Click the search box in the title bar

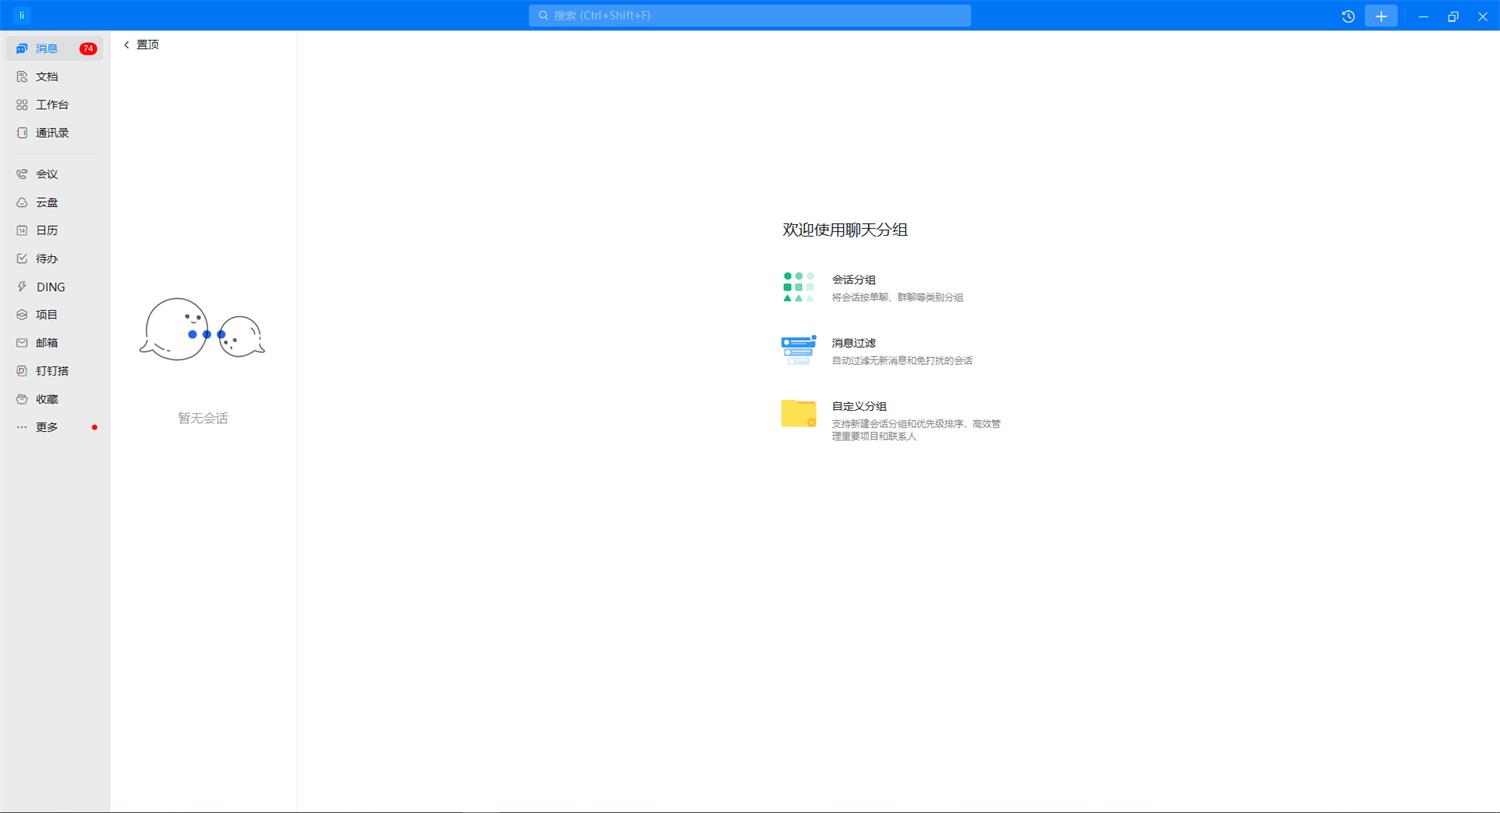(x=749, y=16)
